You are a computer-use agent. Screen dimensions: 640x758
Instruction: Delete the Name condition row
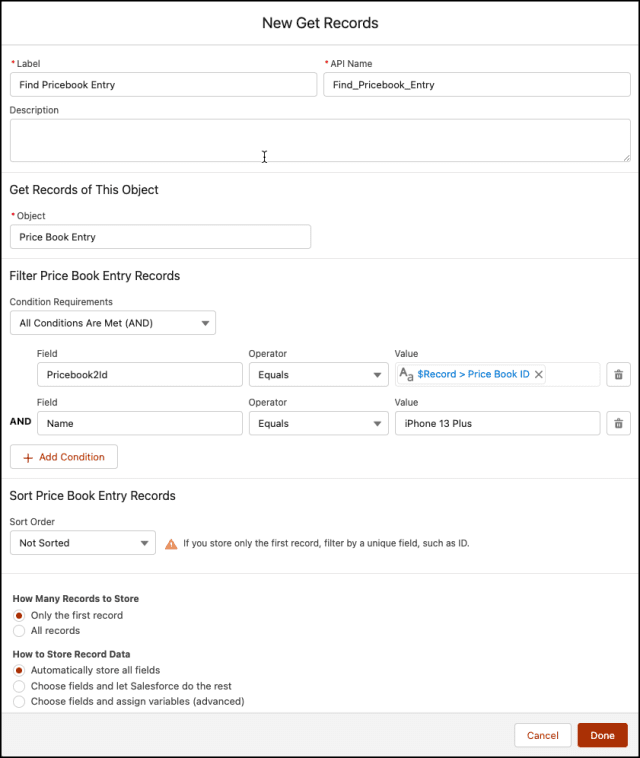[x=618, y=423]
